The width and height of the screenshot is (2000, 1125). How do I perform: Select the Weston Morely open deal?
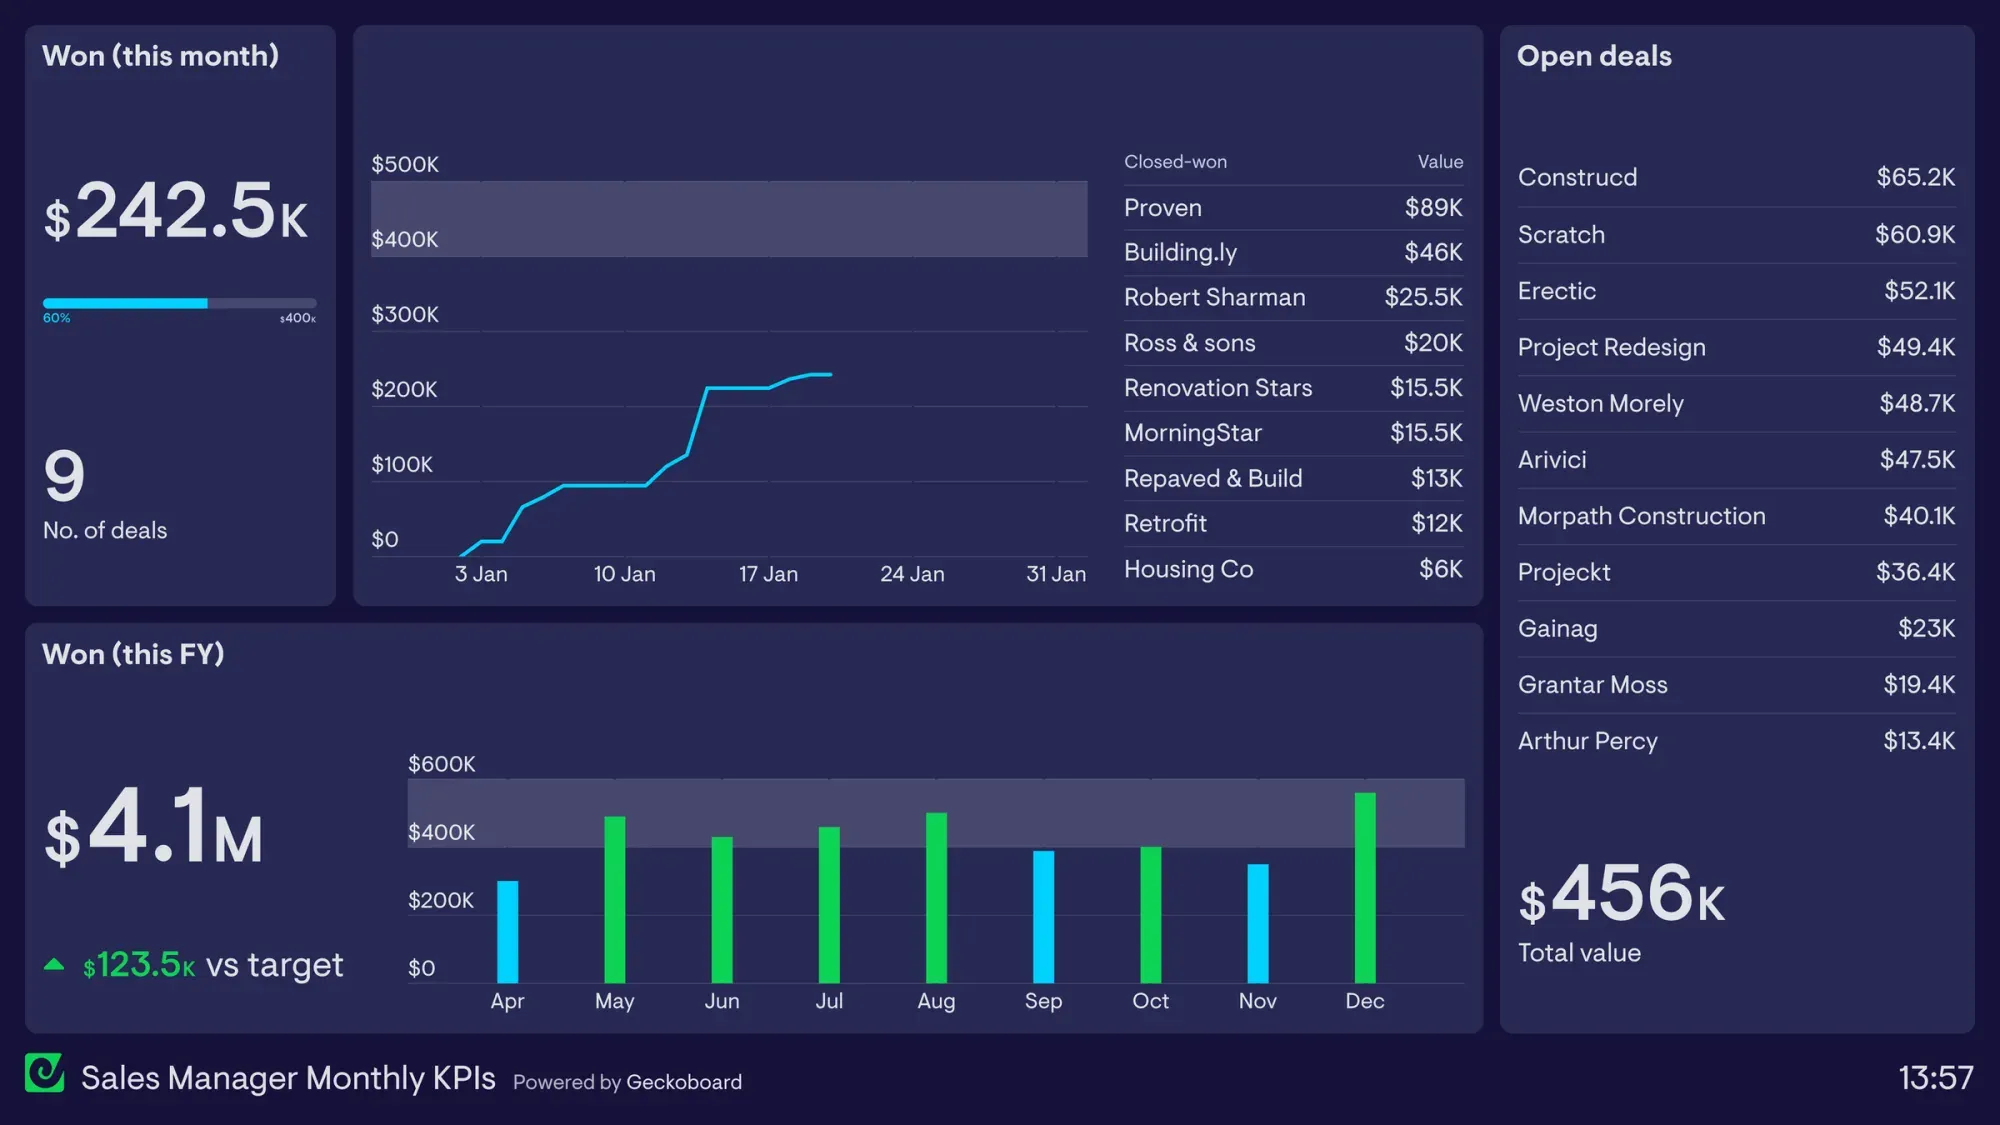coord(1736,403)
